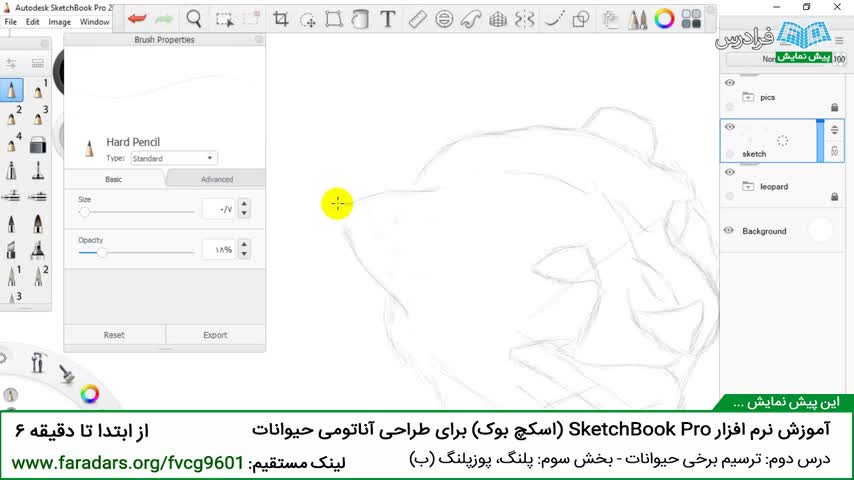This screenshot has width=854, height=480.
Task: Select pencil brush numbered 2
Action: coord(11,117)
